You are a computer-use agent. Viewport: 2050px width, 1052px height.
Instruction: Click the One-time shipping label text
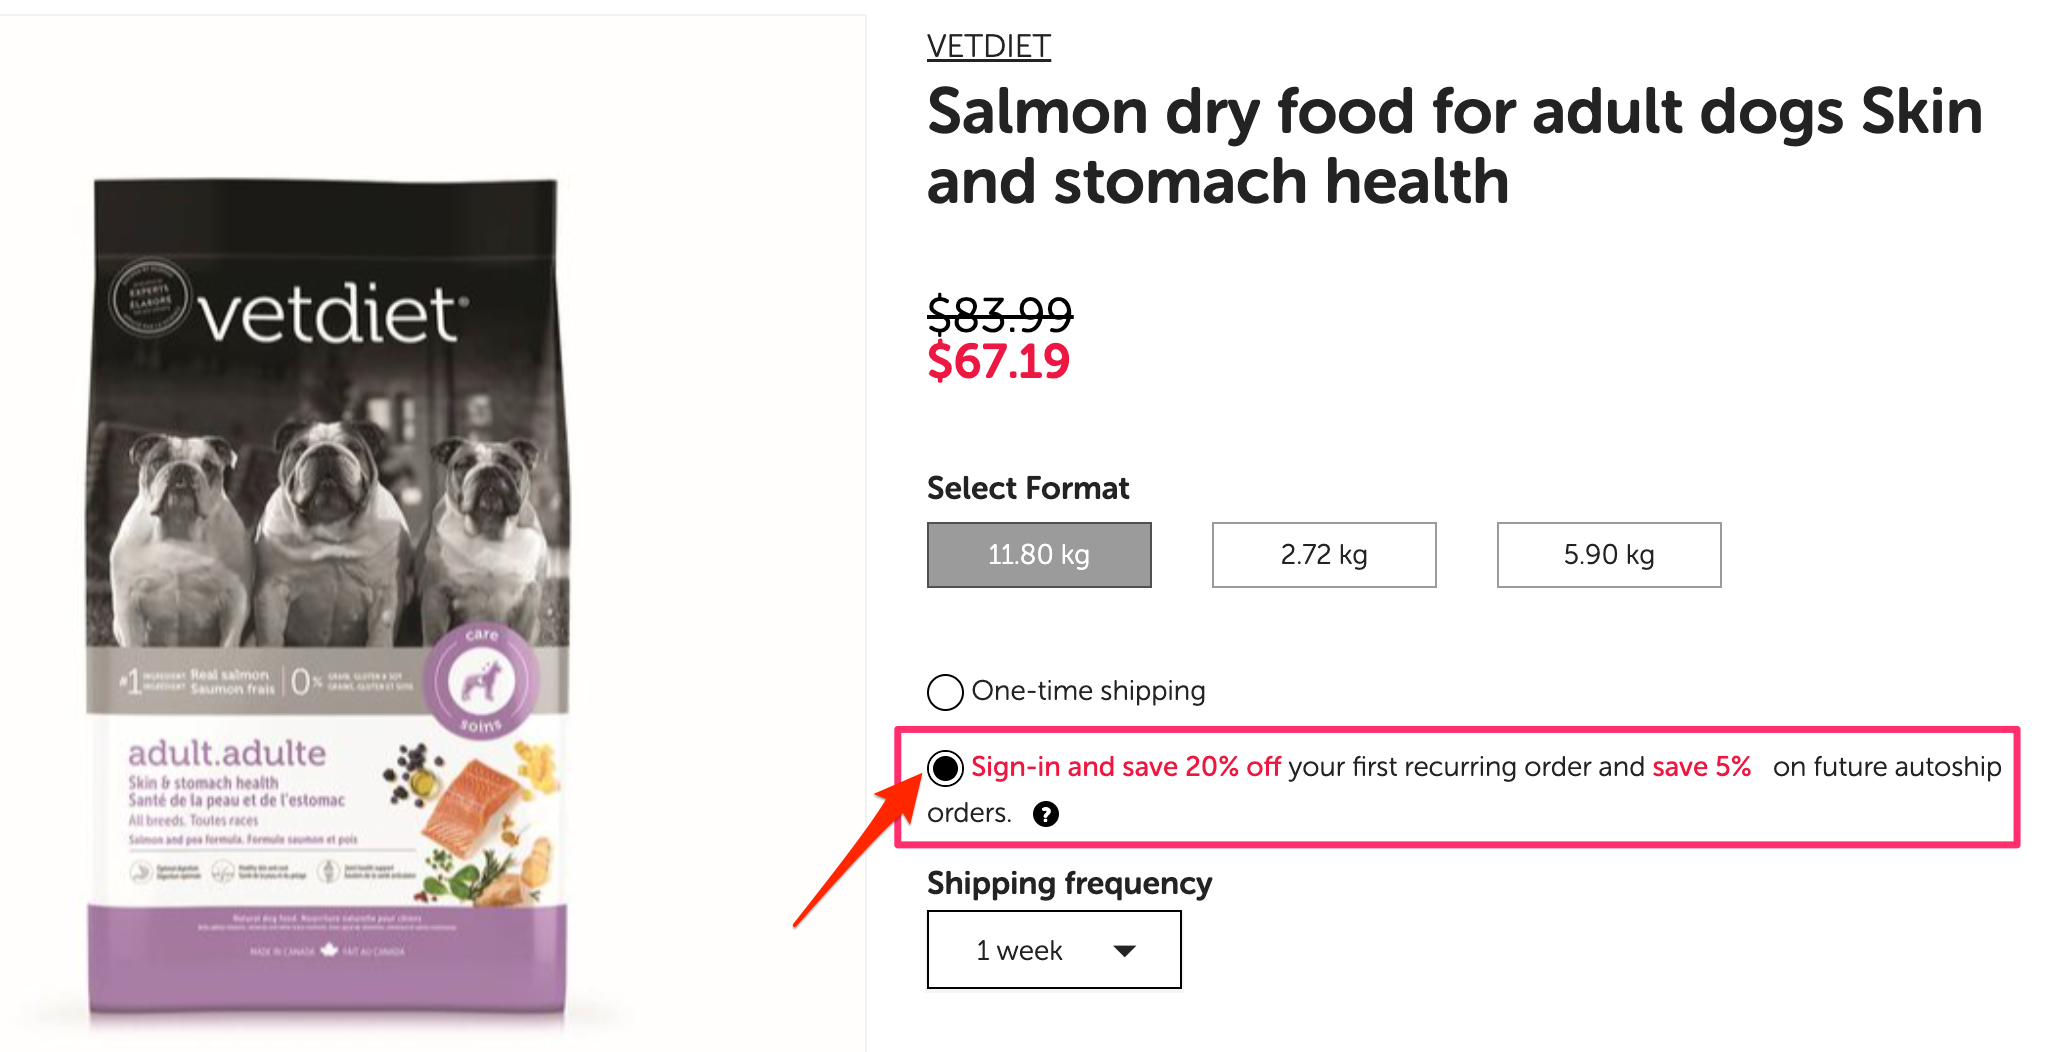click(x=1088, y=691)
